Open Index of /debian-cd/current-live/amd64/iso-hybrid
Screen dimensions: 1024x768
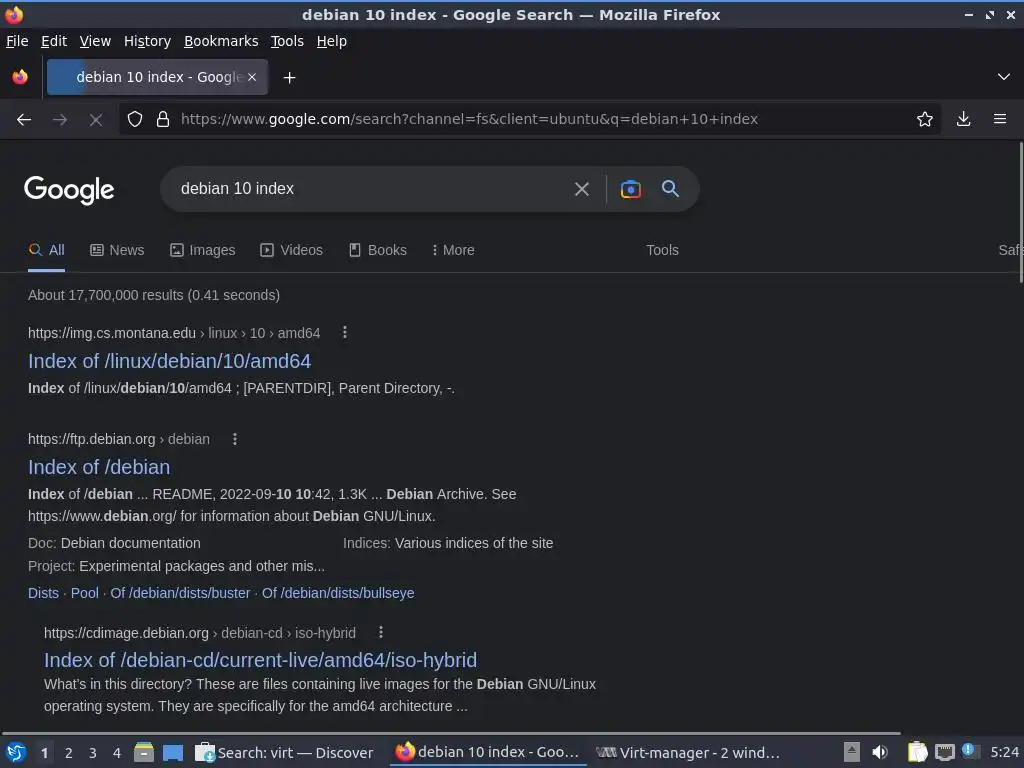(x=261, y=660)
